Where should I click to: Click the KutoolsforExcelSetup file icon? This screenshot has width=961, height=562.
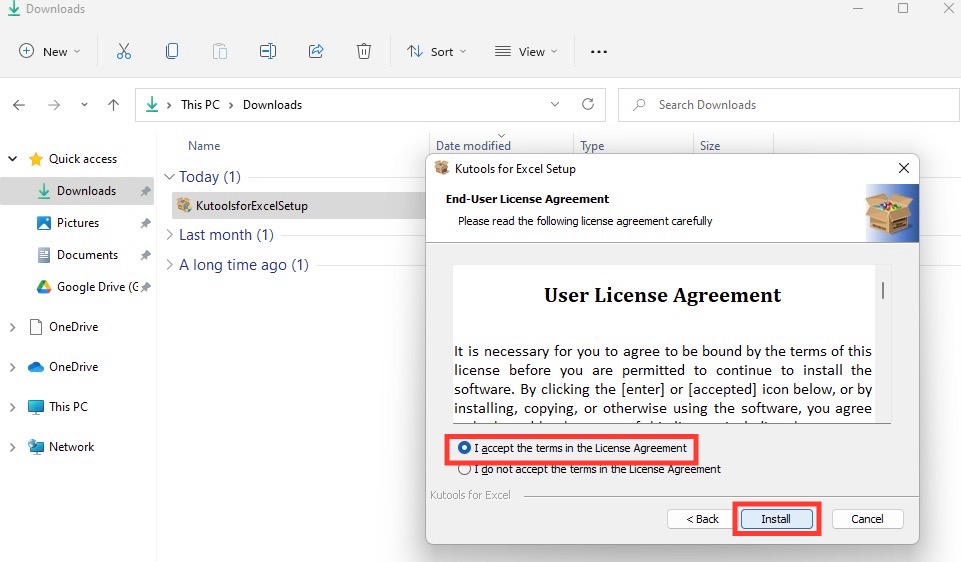tap(184, 205)
